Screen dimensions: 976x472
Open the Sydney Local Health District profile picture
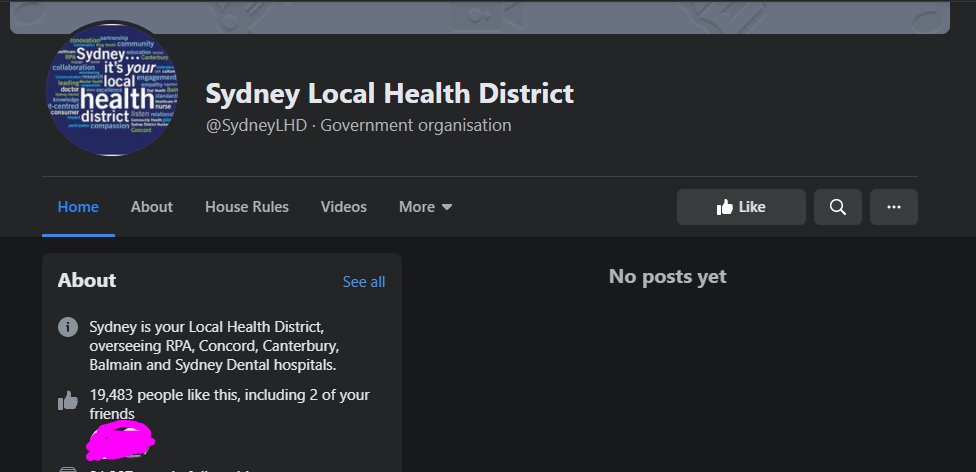[112, 88]
